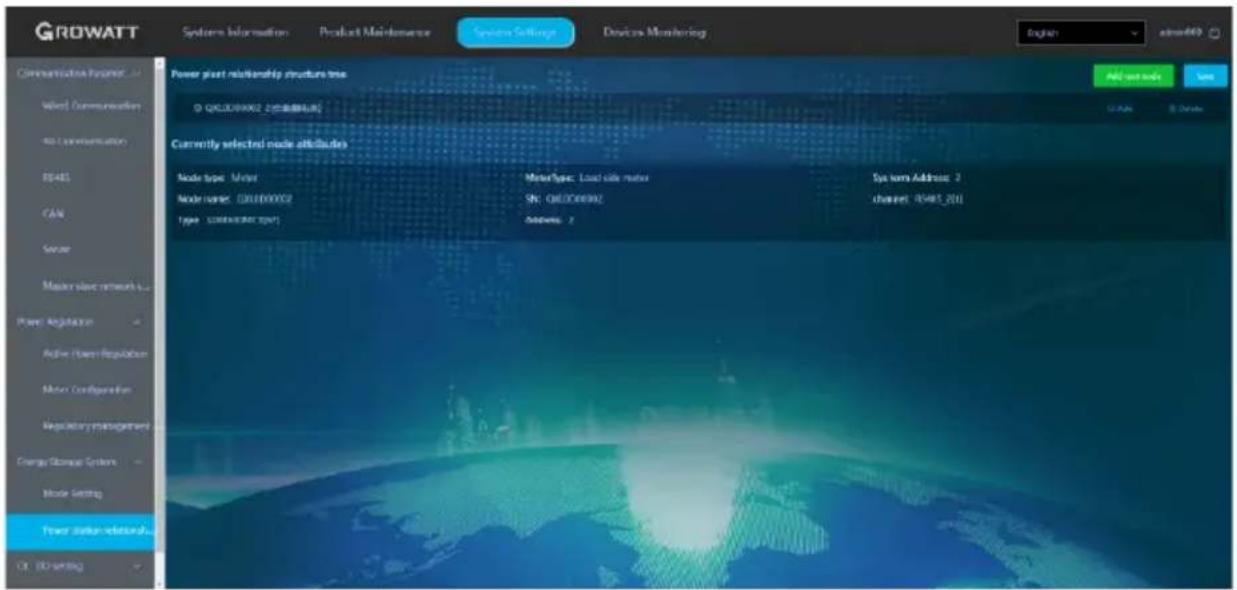Screen dimensions: 1237x590
Task: Switch to Product Maintenance tab
Action: point(375,33)
